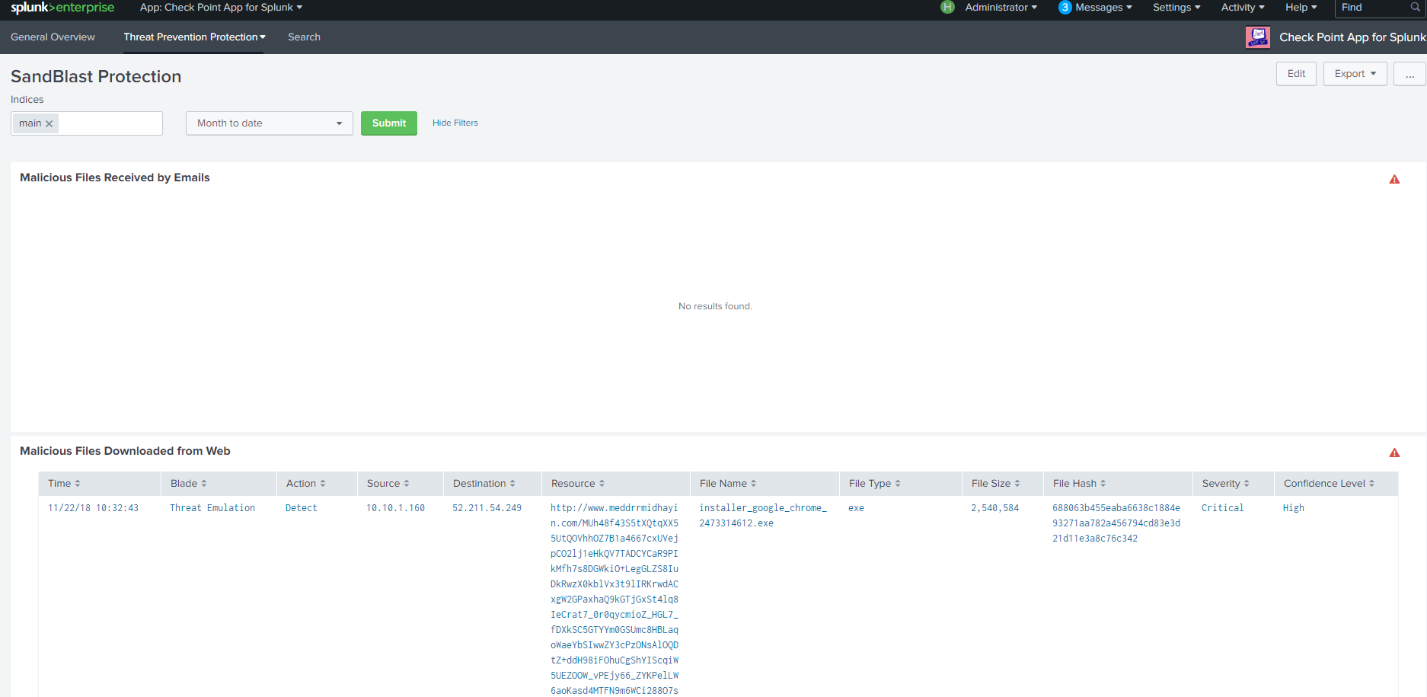Click source IP 10.10.1.160
1427x697 pixels.
click(395, 508)
